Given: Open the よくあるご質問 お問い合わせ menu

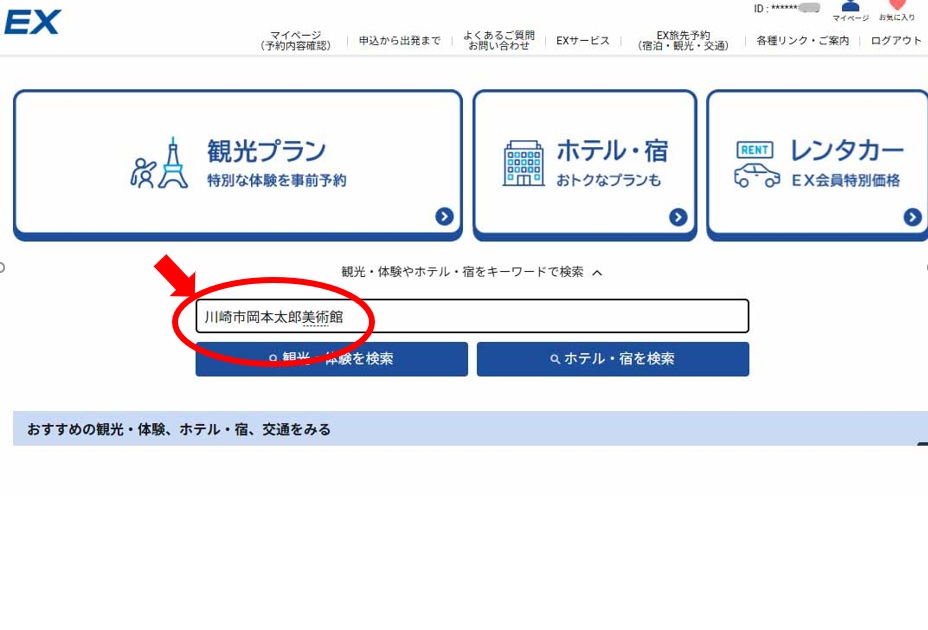Looking at the screenshot, I should [x=498, y=40].
